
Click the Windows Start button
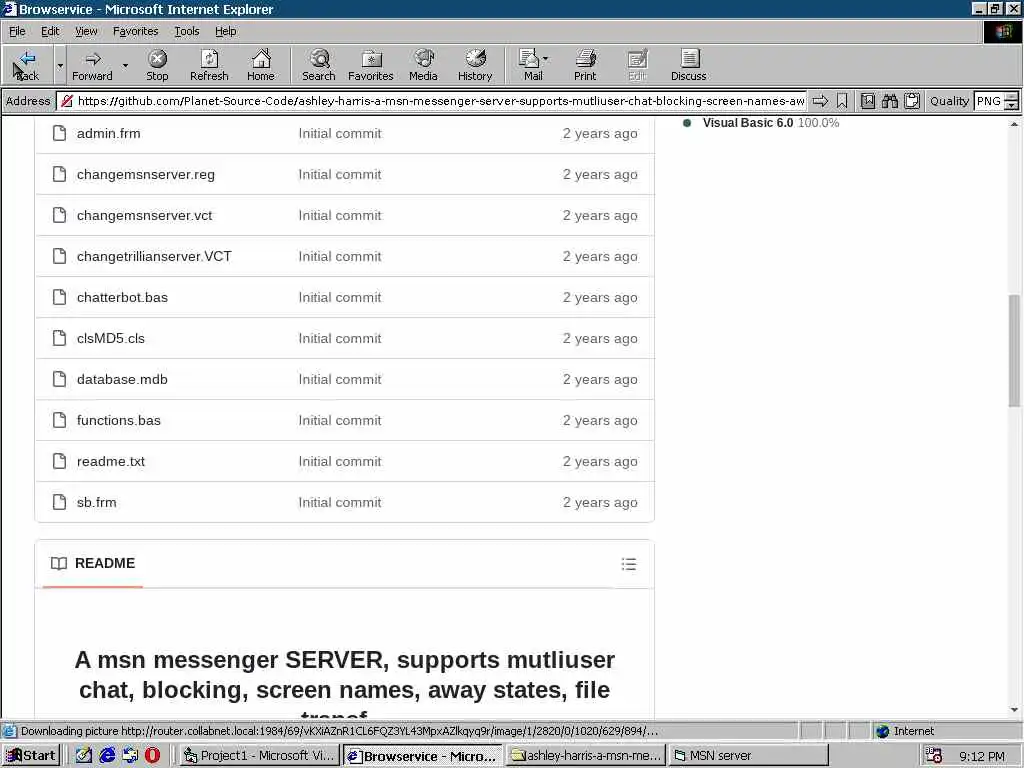pos(31,756)
